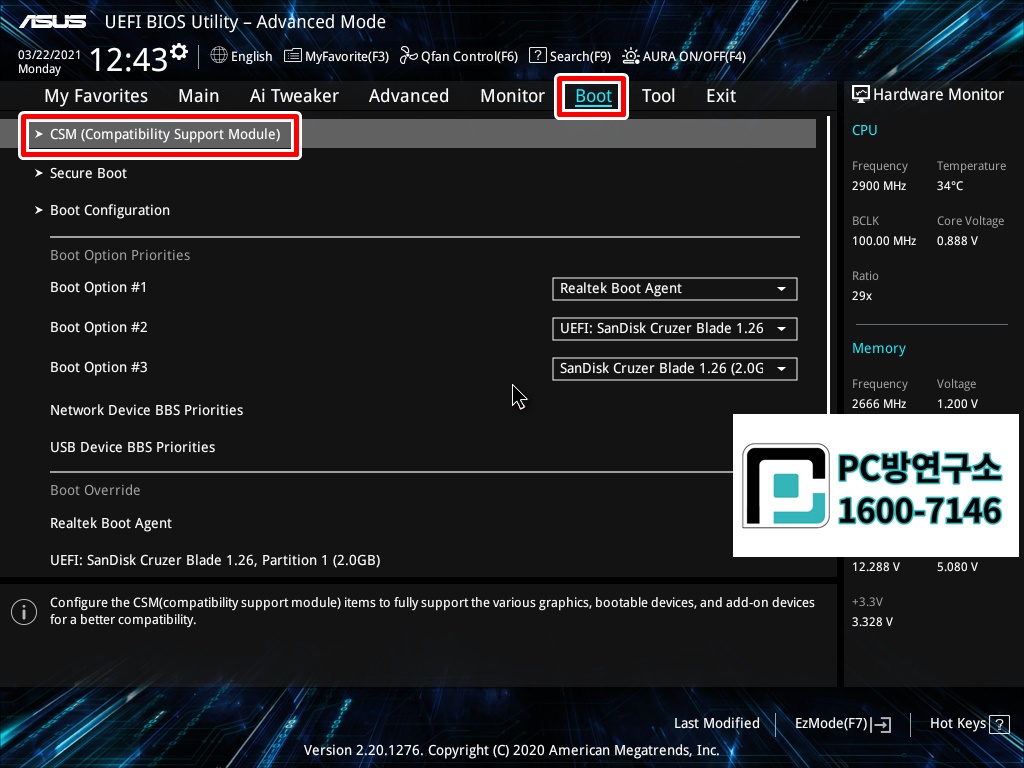
Task: Click the 12.288 V reading
Action: click(x=875, y=567)
